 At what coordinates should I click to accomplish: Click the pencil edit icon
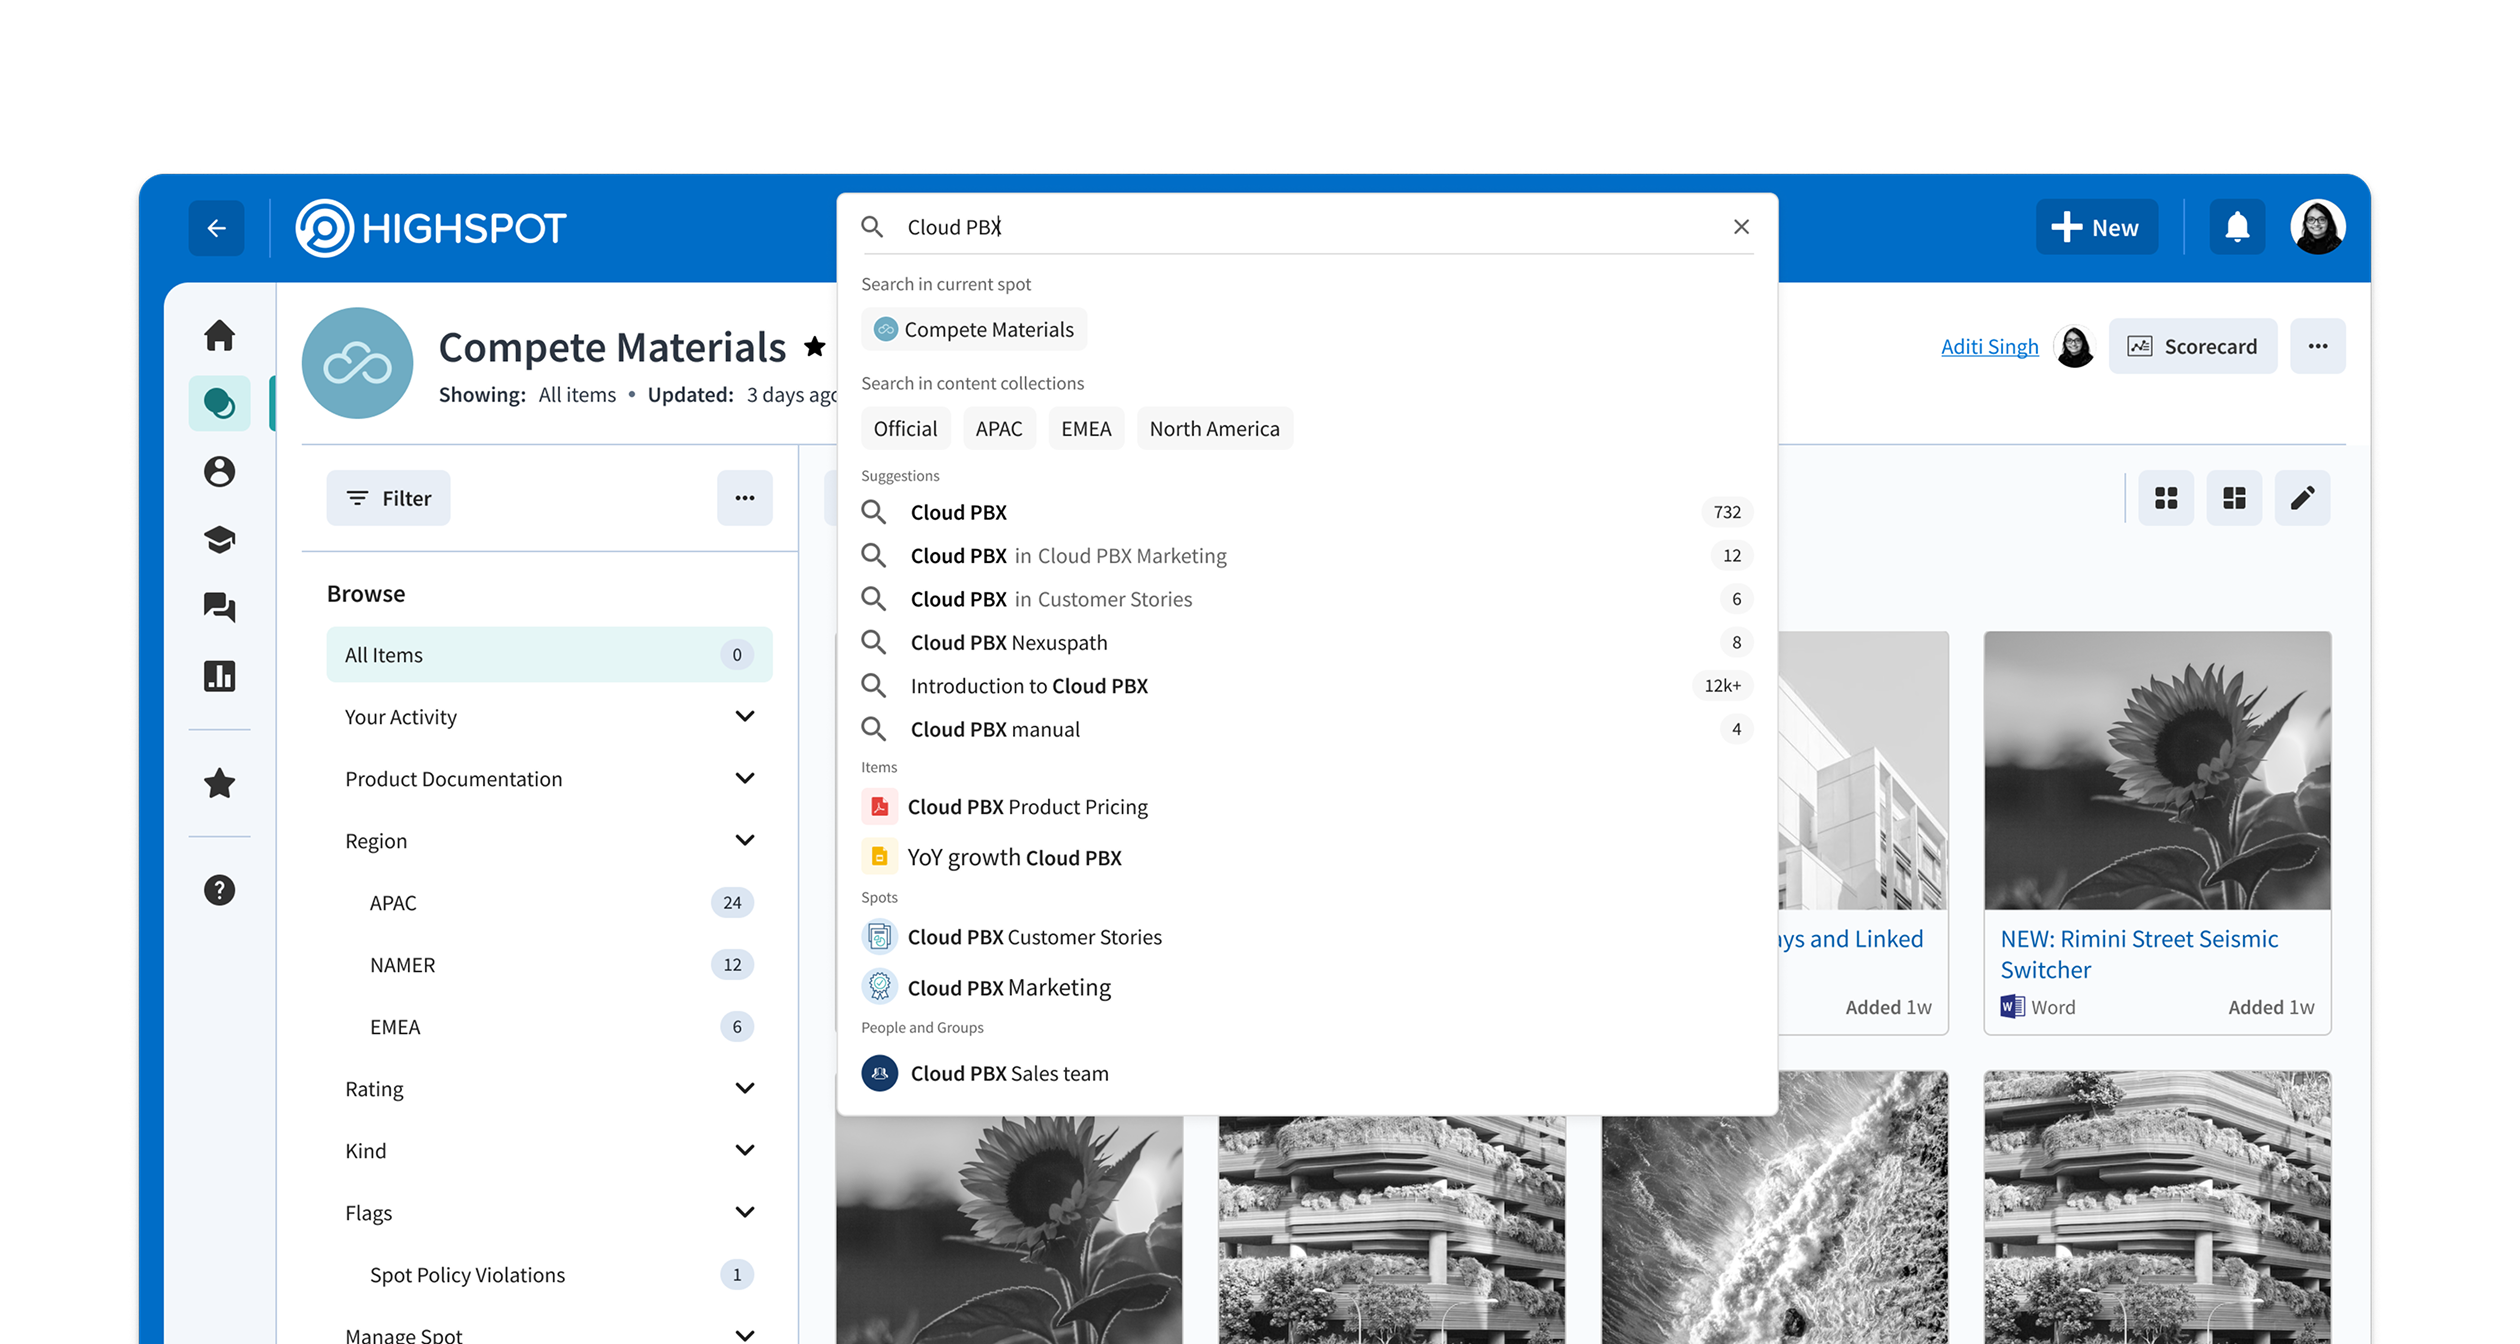2302,498
